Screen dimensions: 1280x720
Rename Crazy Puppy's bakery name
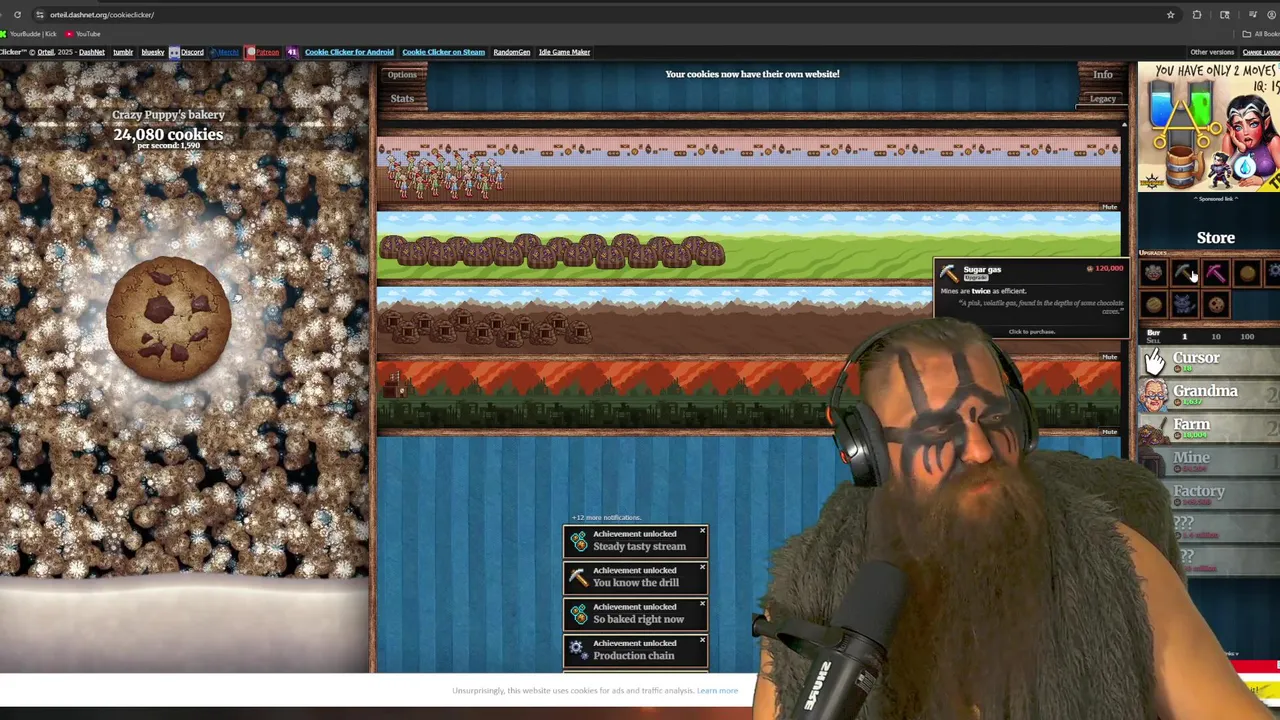click(168, 115)
